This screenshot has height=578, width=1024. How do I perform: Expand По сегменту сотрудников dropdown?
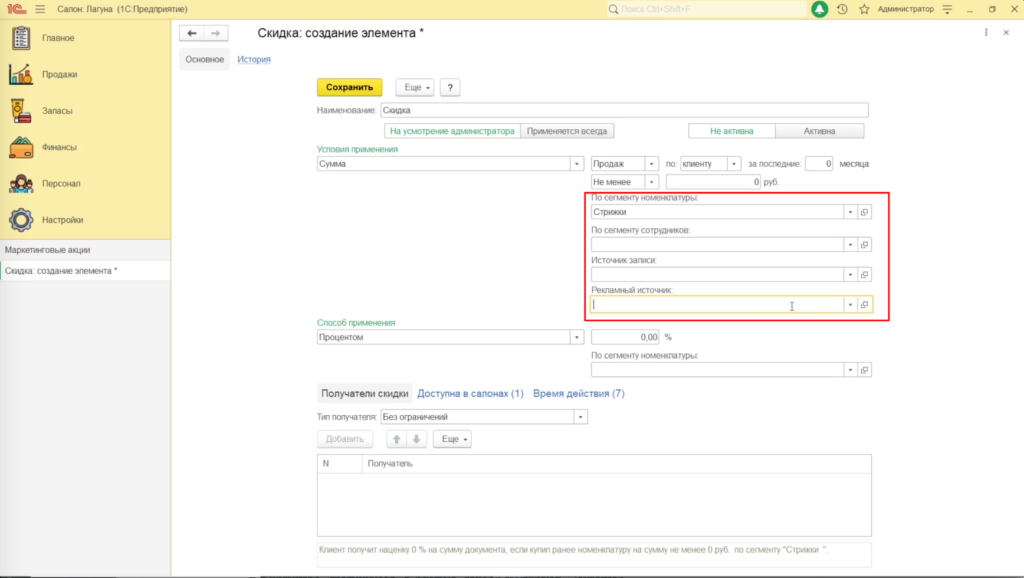pos(850,245)
